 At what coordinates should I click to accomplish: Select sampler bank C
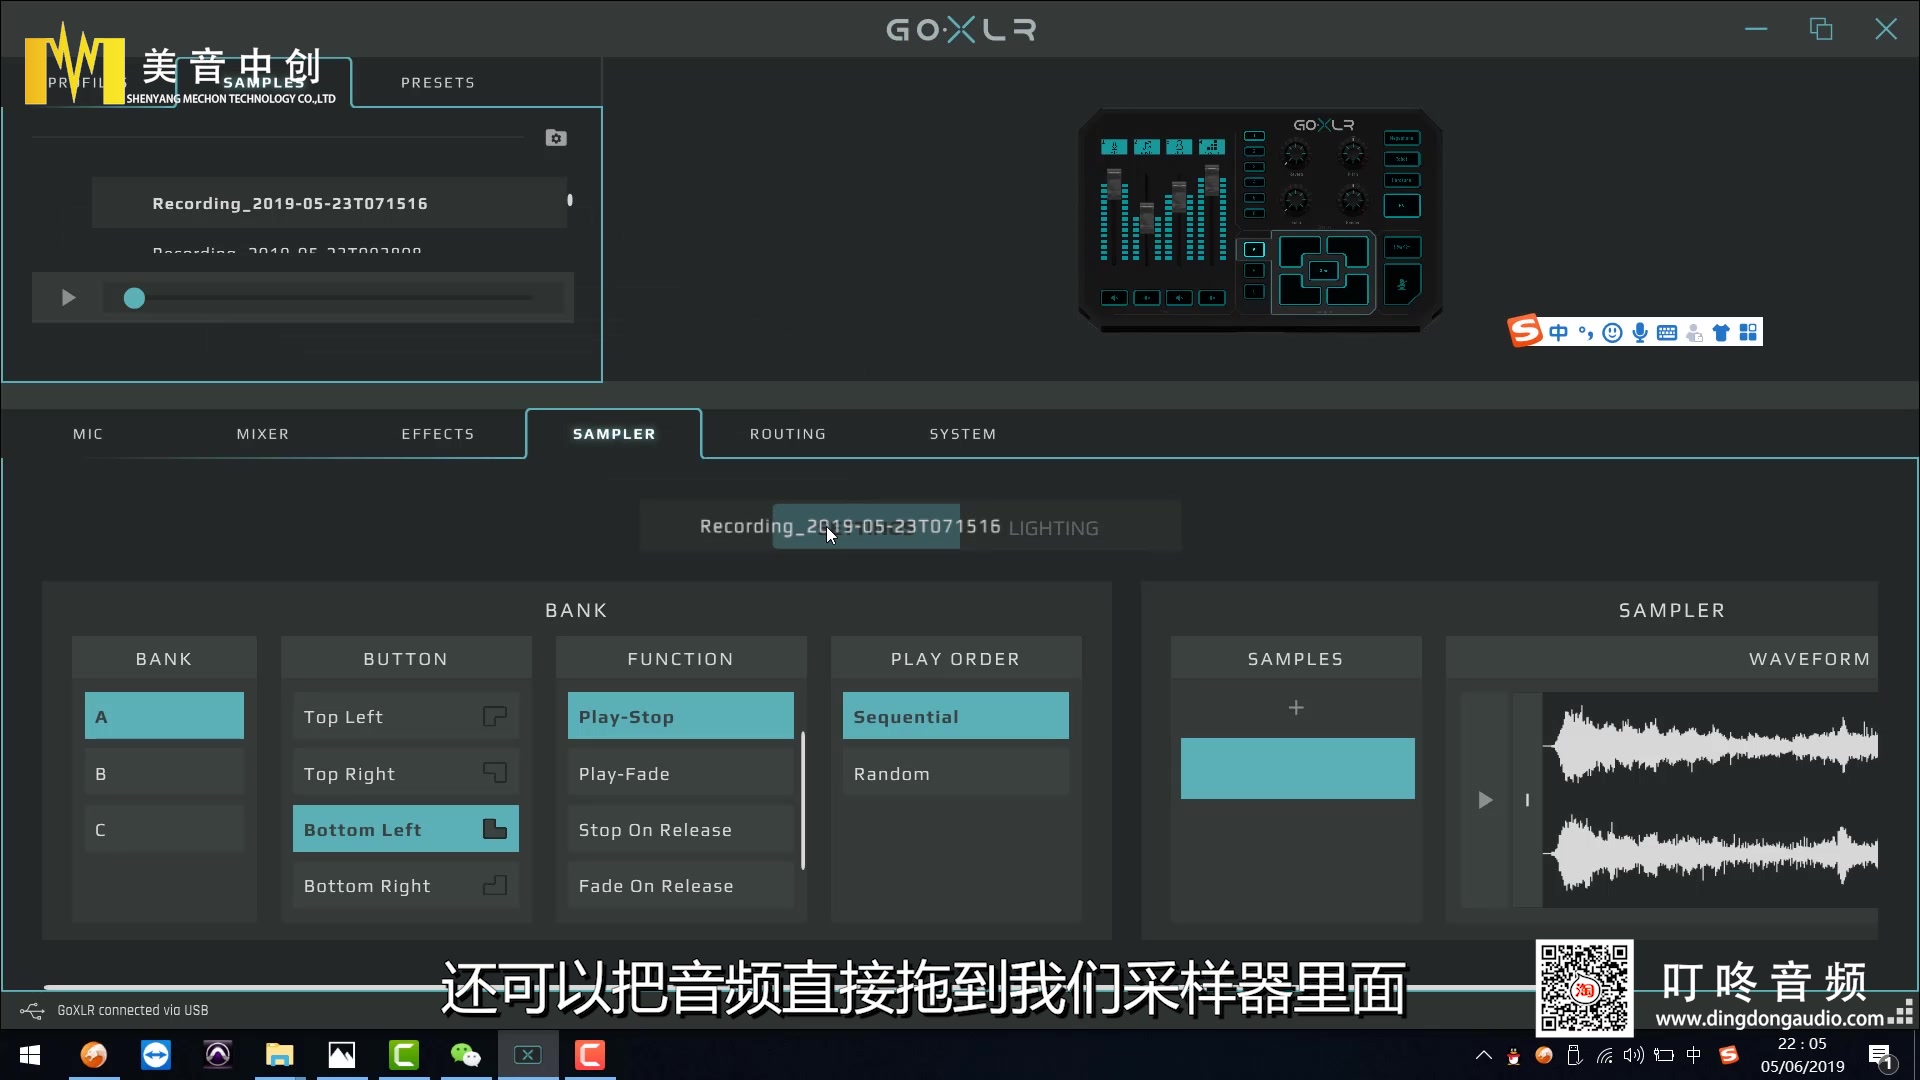click(164, 829)
